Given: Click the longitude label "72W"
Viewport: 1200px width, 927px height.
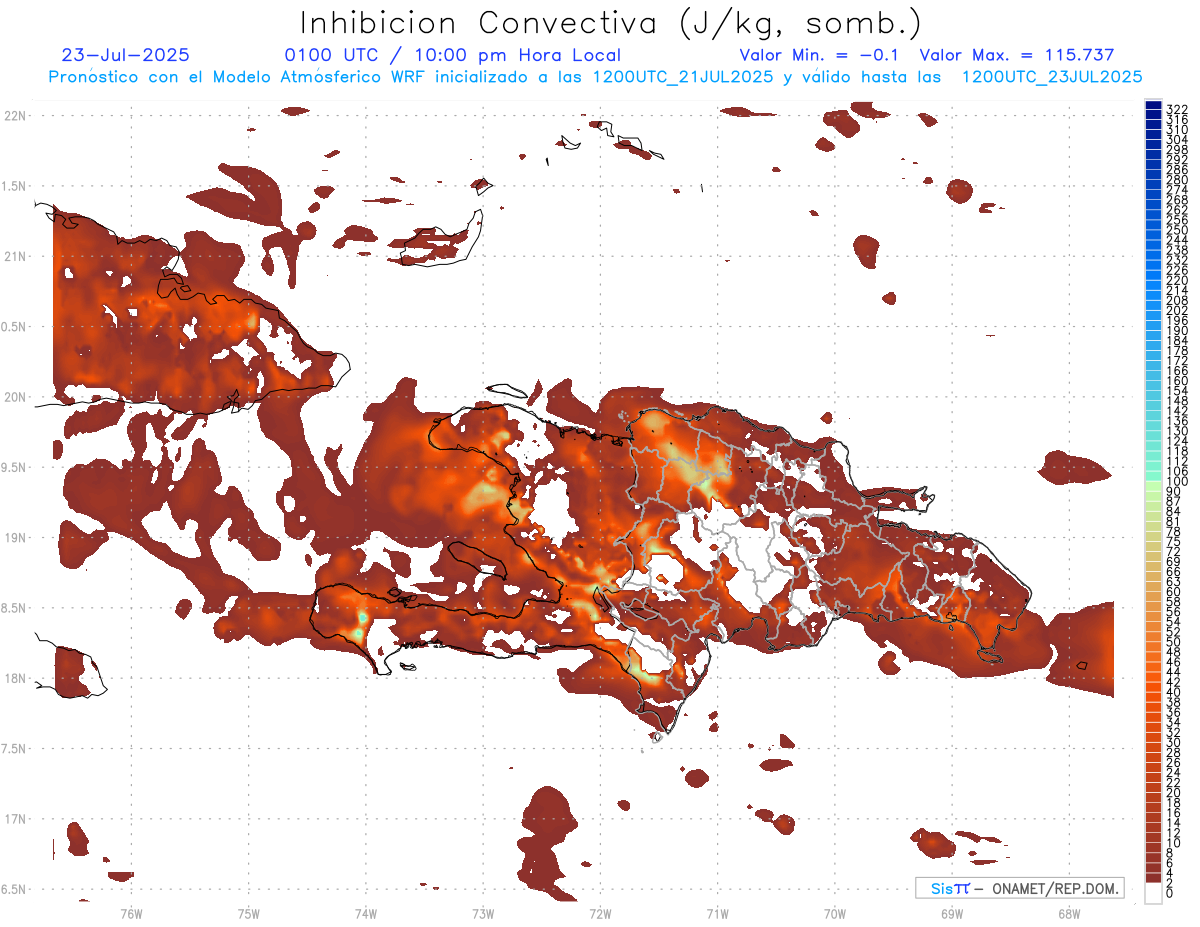Looking at the screenshot, I should pos(600,913).
